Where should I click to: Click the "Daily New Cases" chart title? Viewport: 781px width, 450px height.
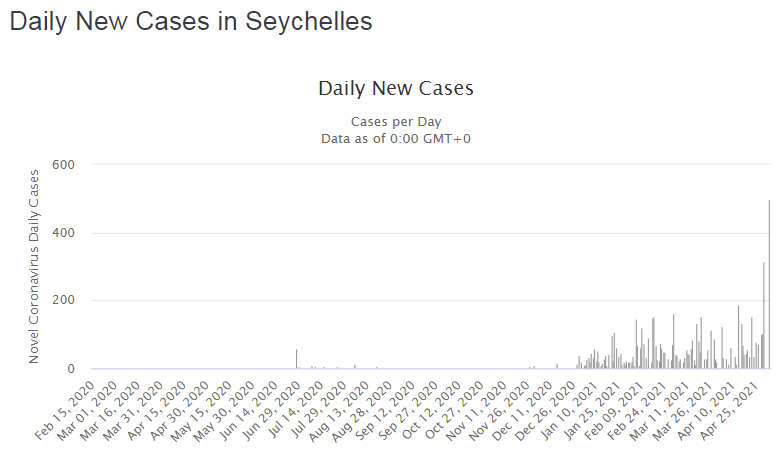point(396,88)
